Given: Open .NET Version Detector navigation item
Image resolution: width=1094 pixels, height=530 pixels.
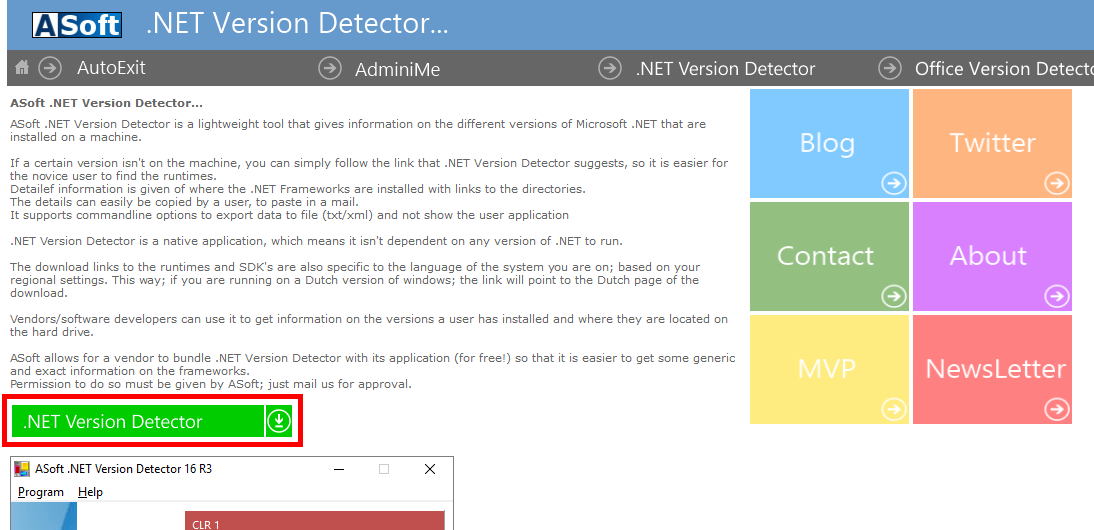Looking at the screenshot, I should [x=725, y=69].
